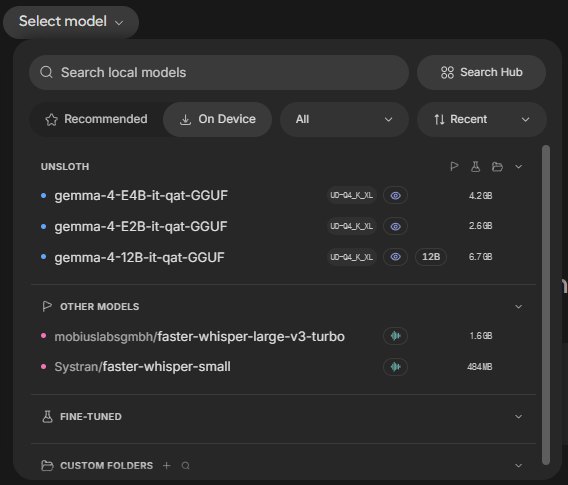
Task: Click the flask icon in Unsloth header
Action: [475, 167]
